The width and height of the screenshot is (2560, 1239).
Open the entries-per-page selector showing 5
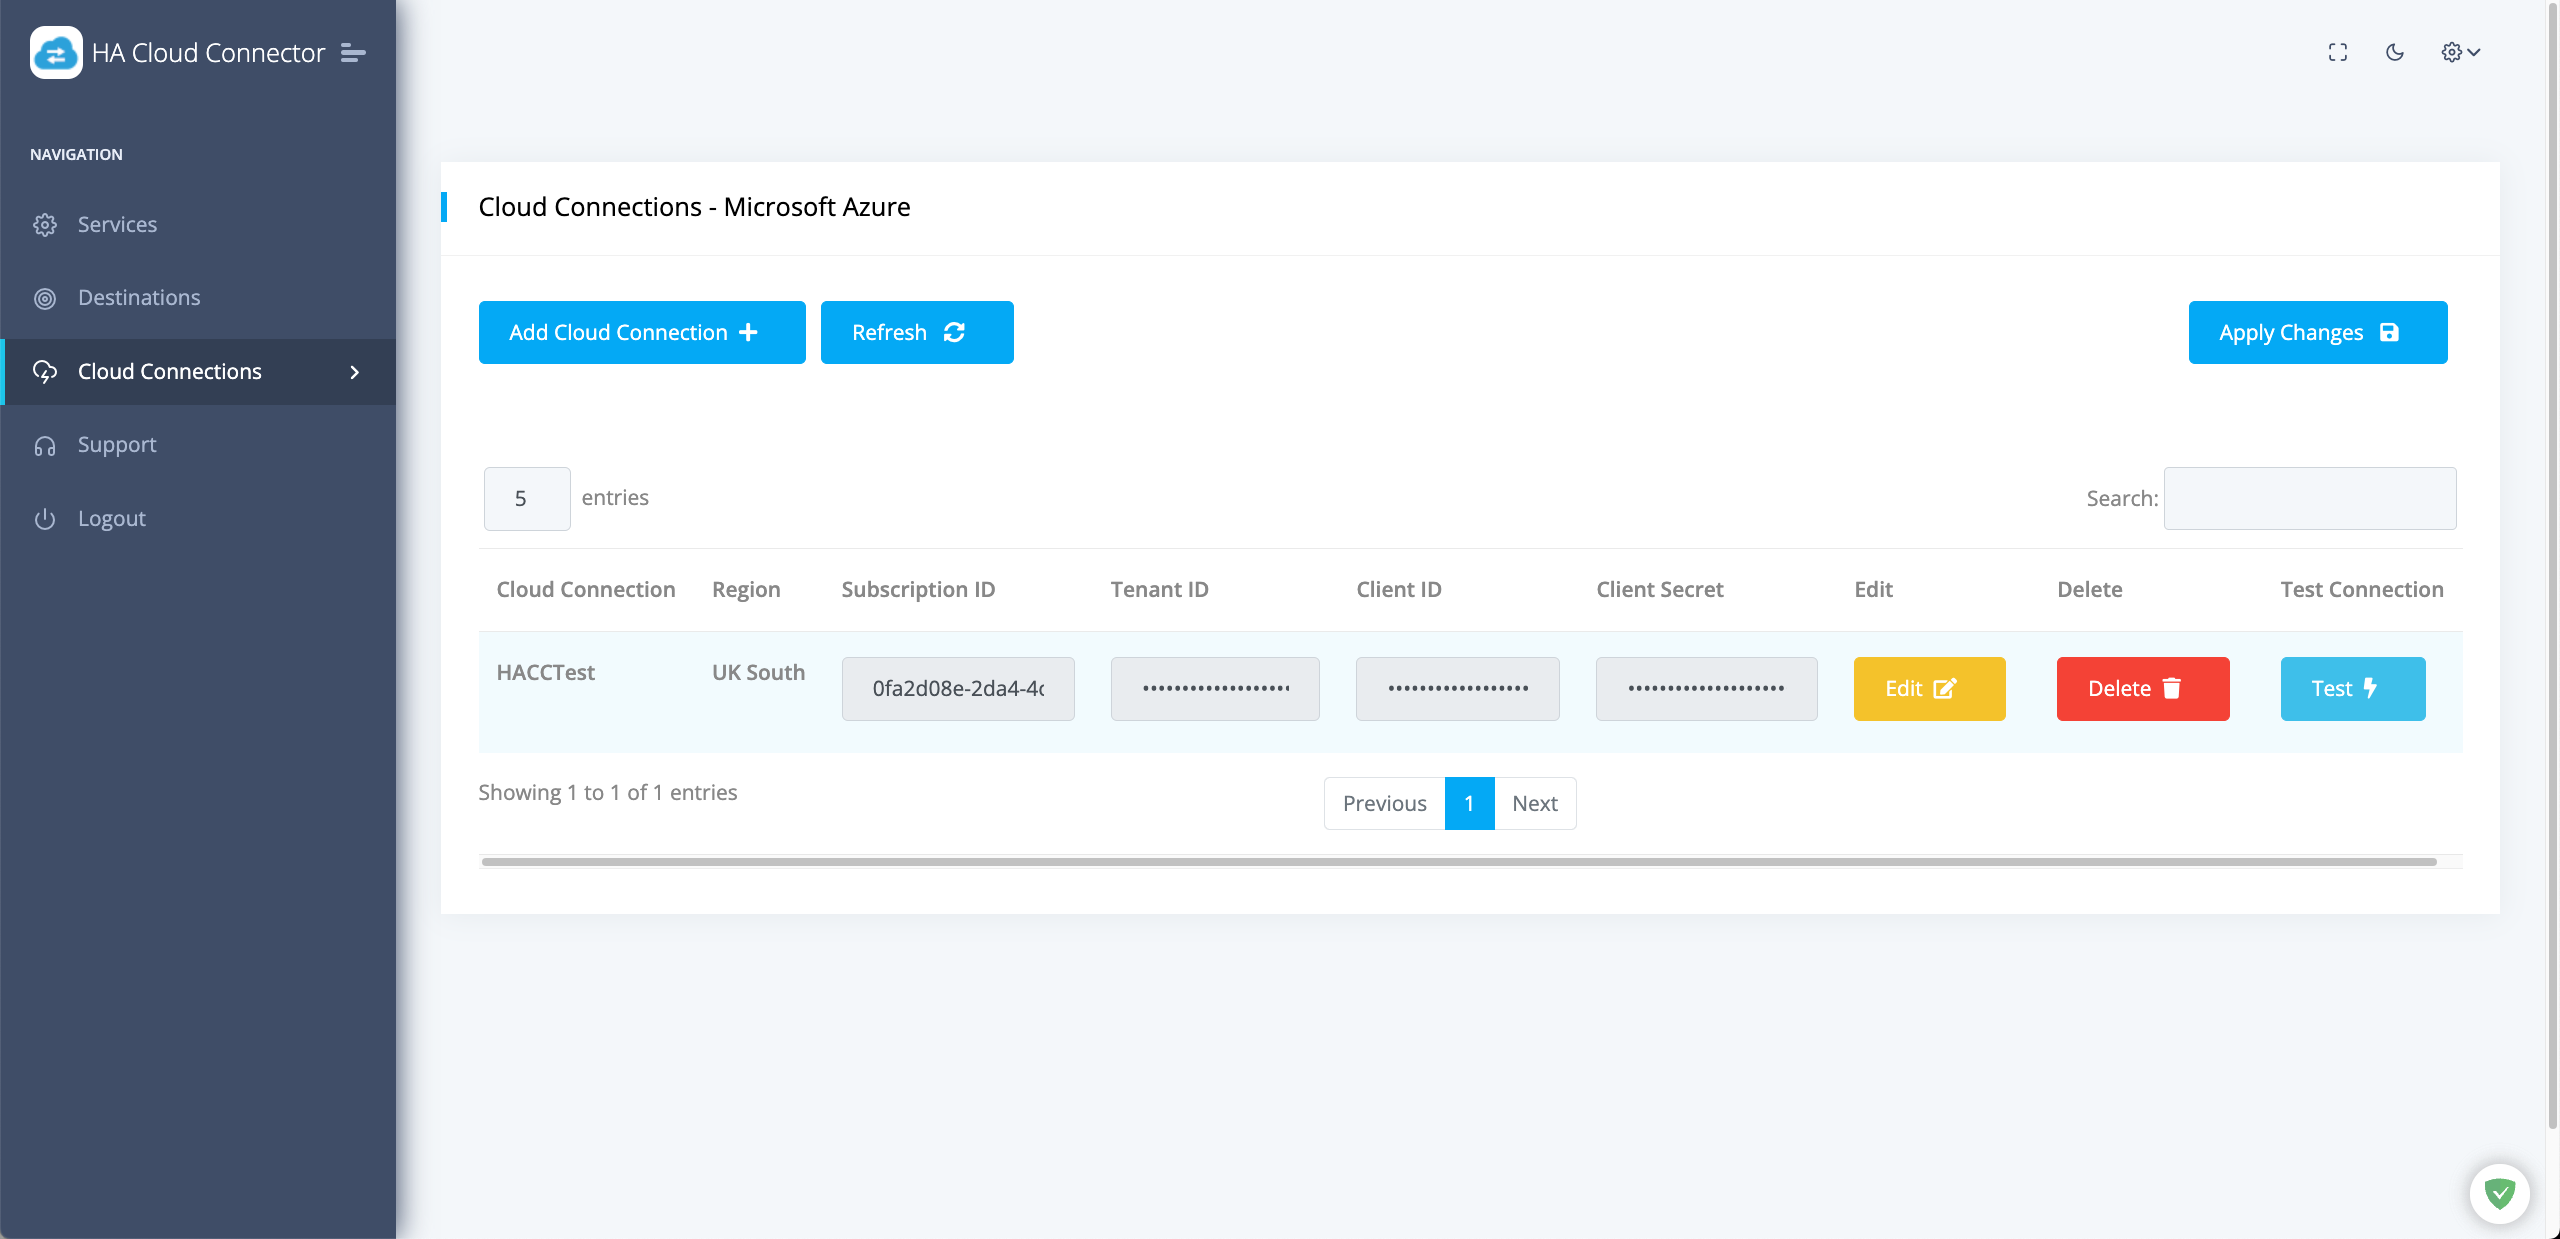[527, 499]
